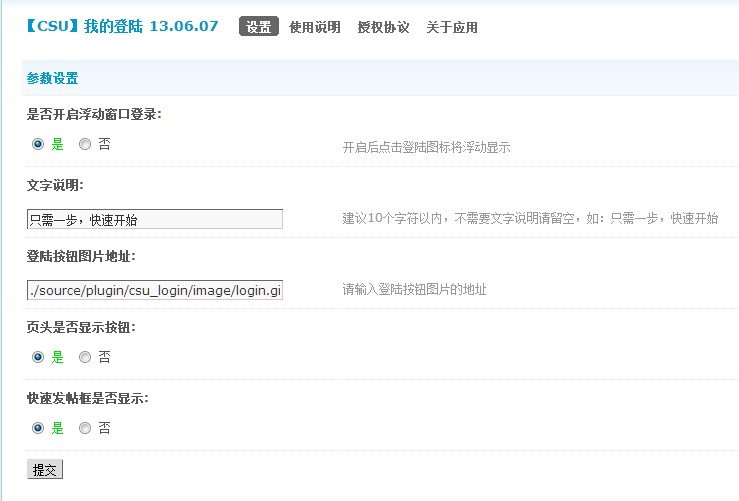Open the 授权协议 tab
The height and width of the screenshot is (501, 739).
click(383, 27)
